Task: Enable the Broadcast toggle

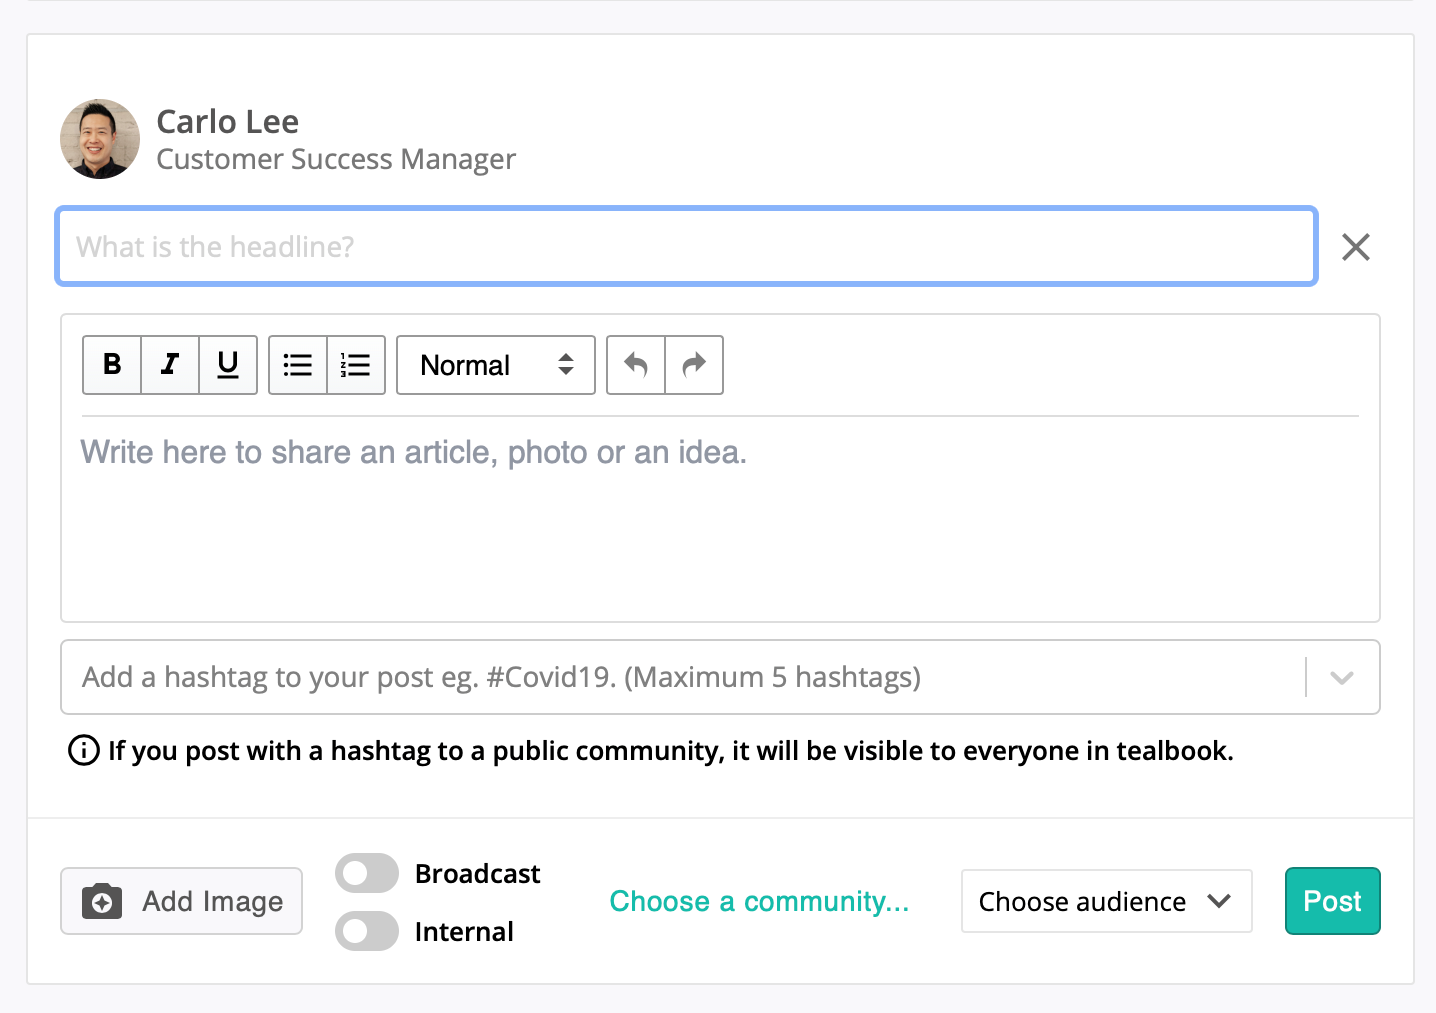Action: 367,873
